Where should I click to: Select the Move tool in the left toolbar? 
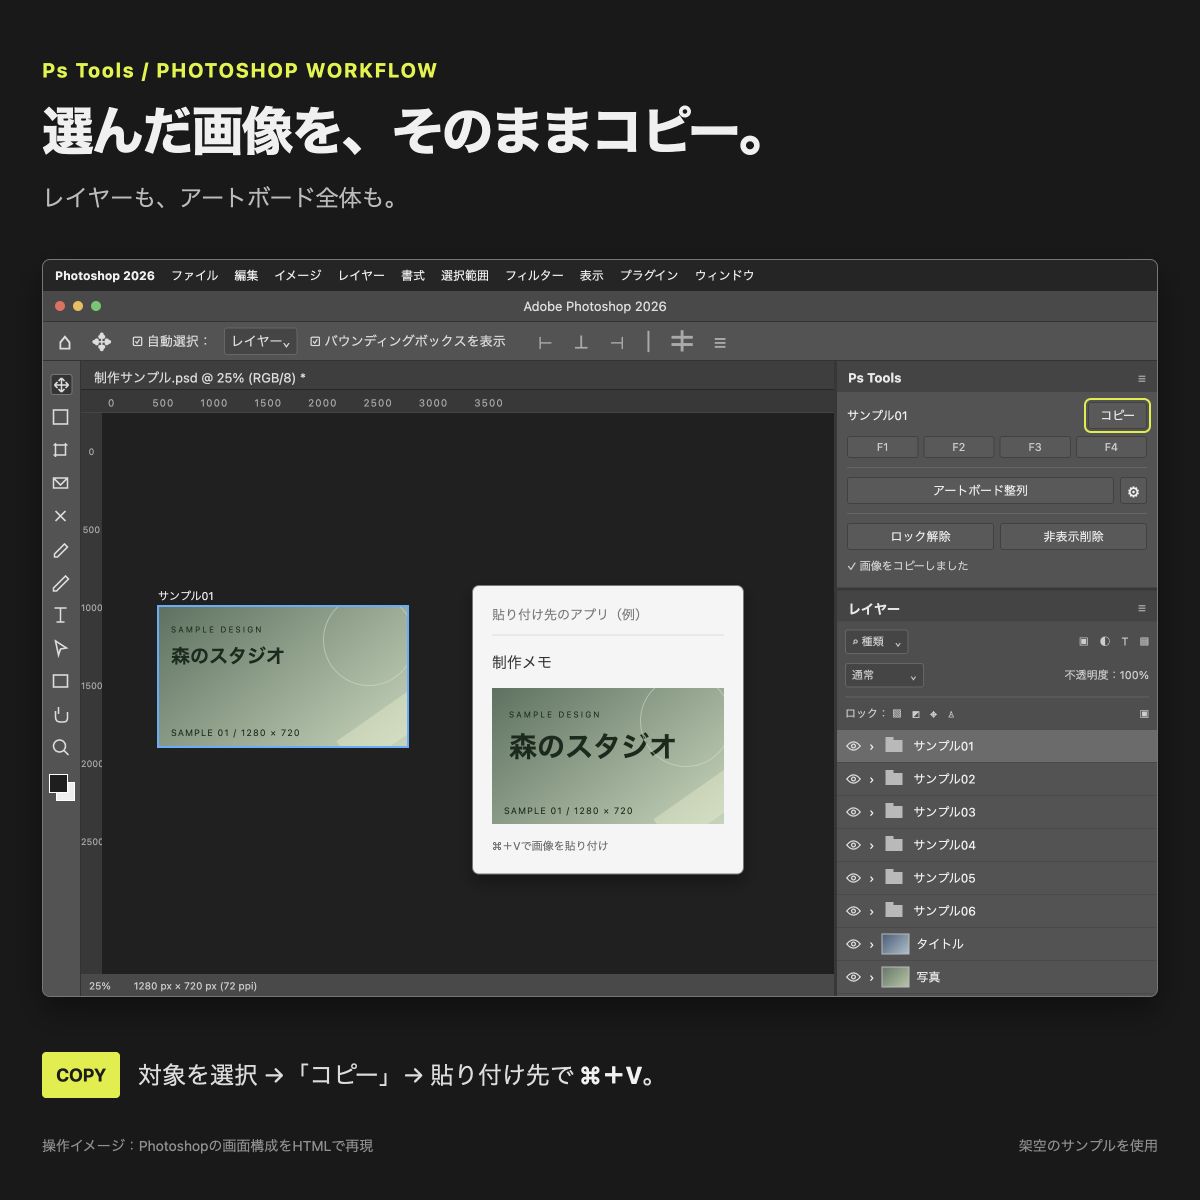tap(61, 385)
